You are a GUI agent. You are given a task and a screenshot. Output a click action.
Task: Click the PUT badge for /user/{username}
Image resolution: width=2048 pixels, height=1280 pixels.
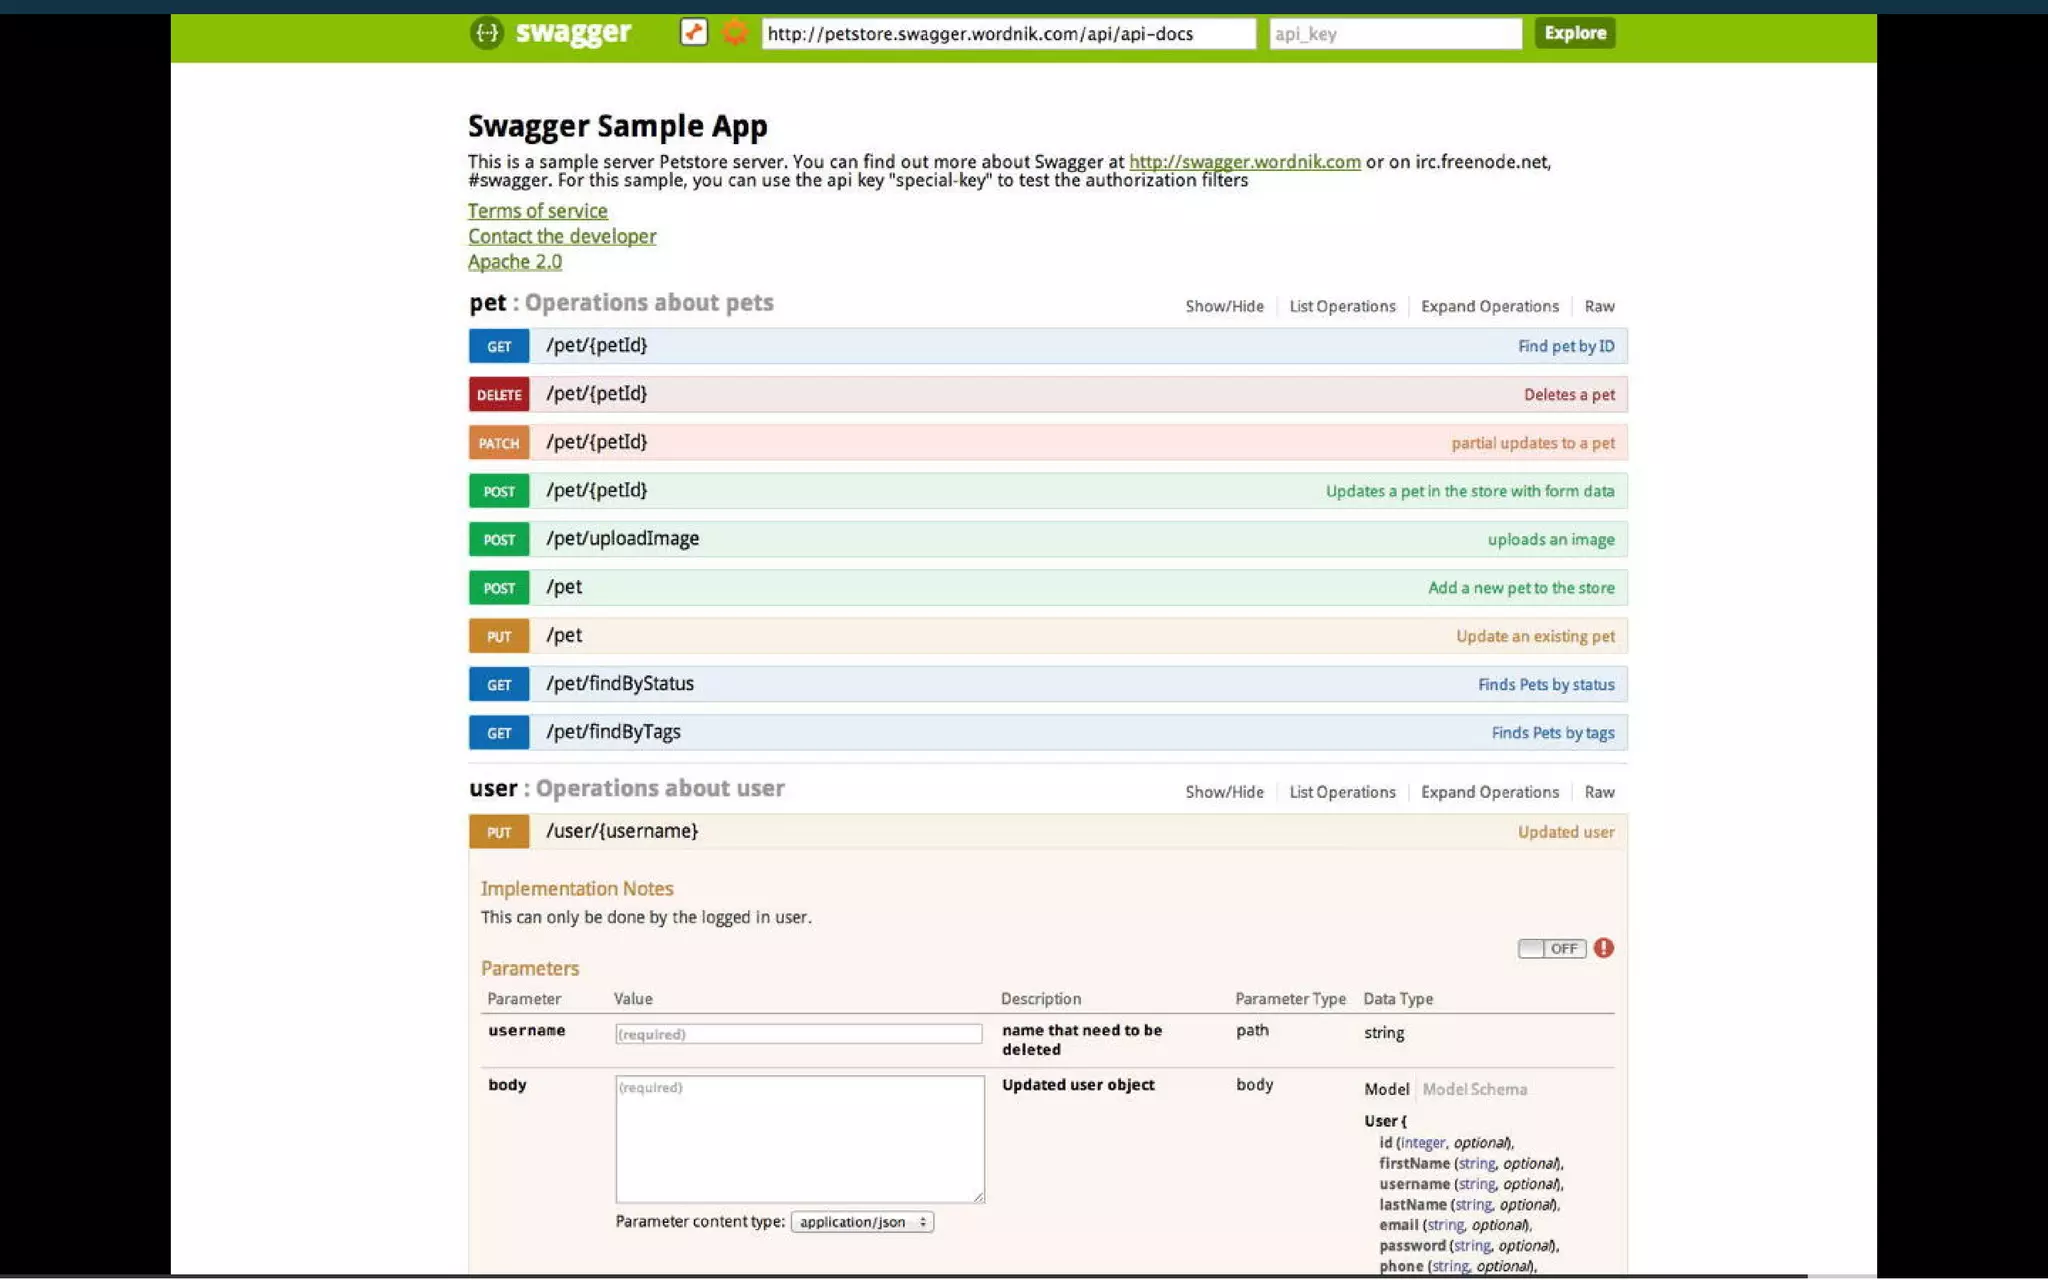click(x=499, y=832)
